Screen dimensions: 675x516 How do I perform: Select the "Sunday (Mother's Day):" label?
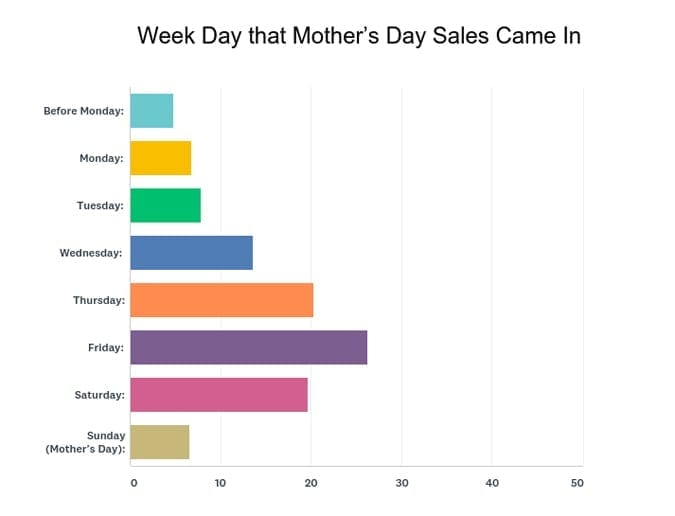click(86, 442)
